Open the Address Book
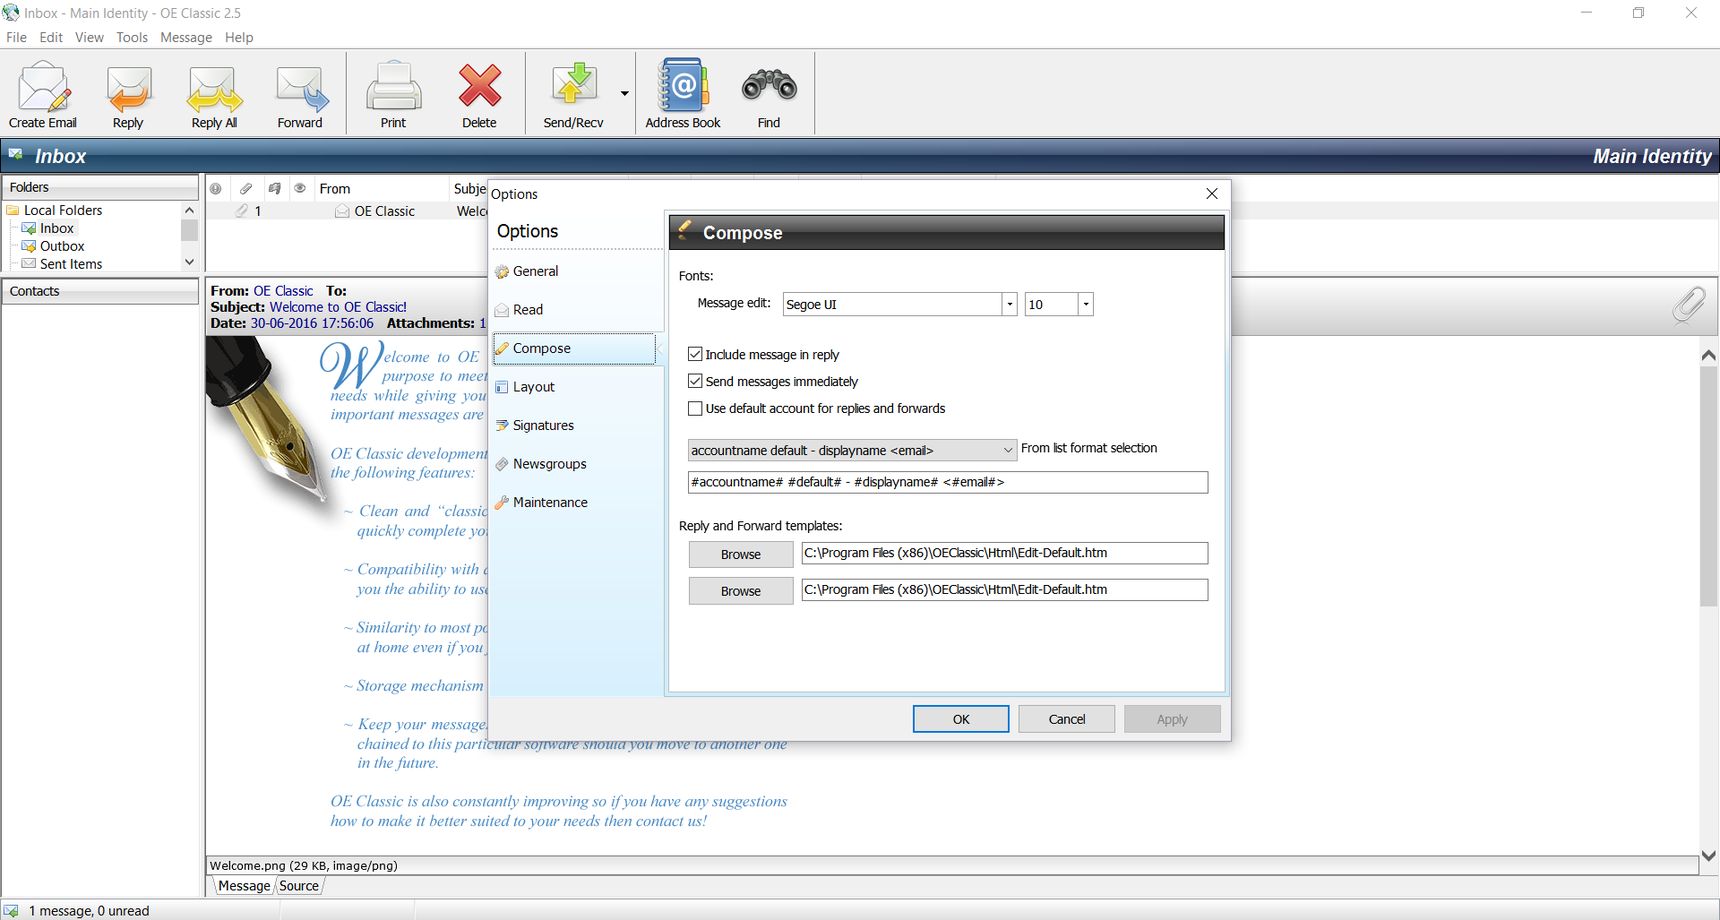Viewport: 1720px width, 920px height. (683, 95)
